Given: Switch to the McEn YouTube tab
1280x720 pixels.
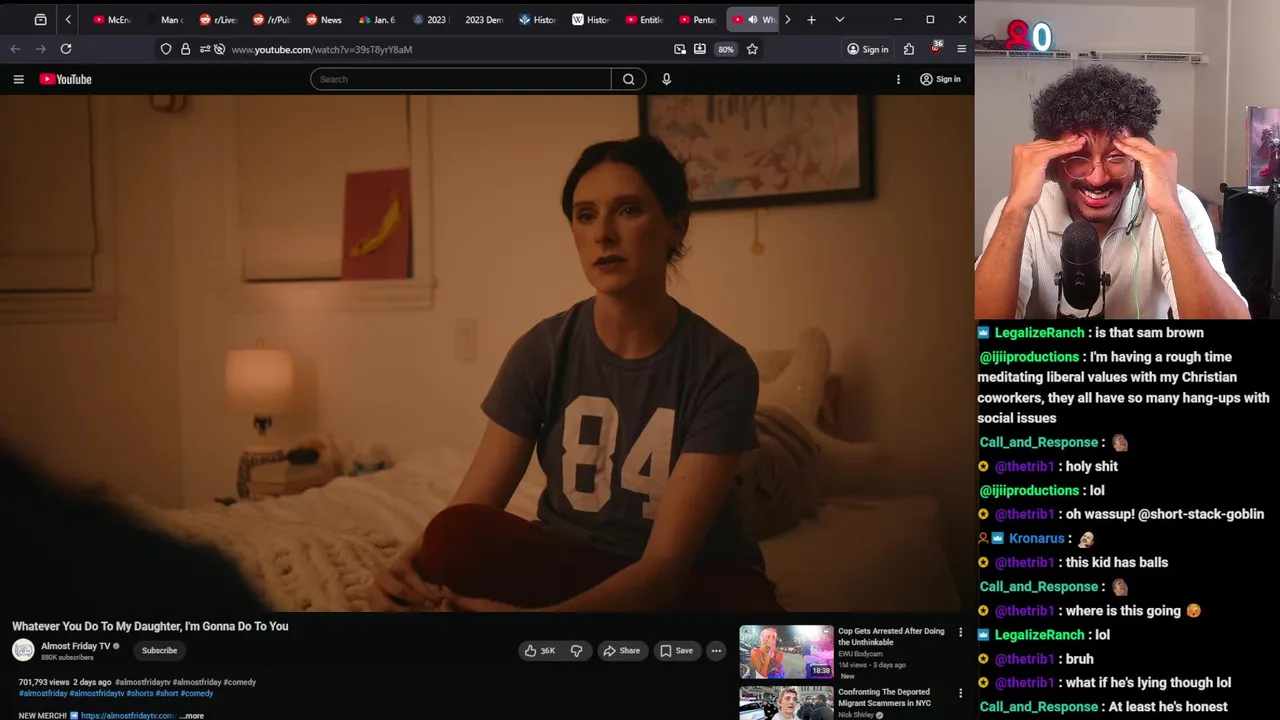Looking at the screenshot, I should pos(111,19).
